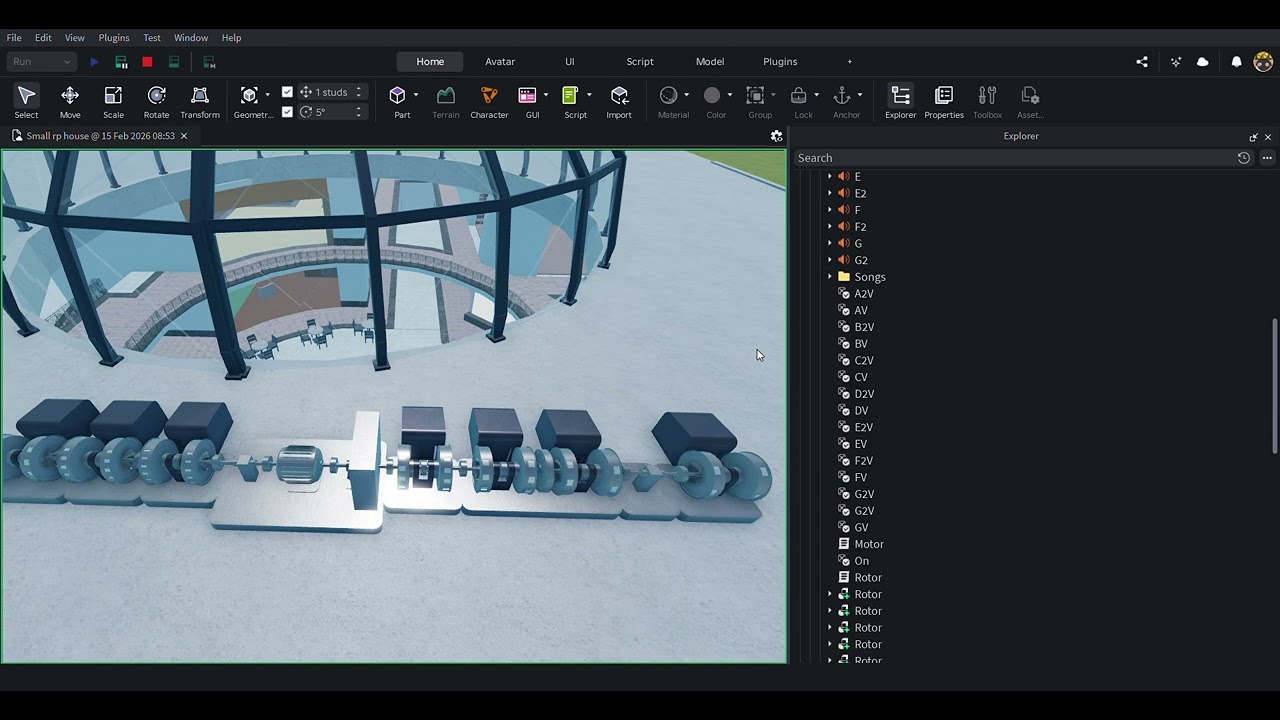The width and height of the screenshot is (1280, 720).
Task: Open the GUI dropdown arrow
Action: pos(545,95)
